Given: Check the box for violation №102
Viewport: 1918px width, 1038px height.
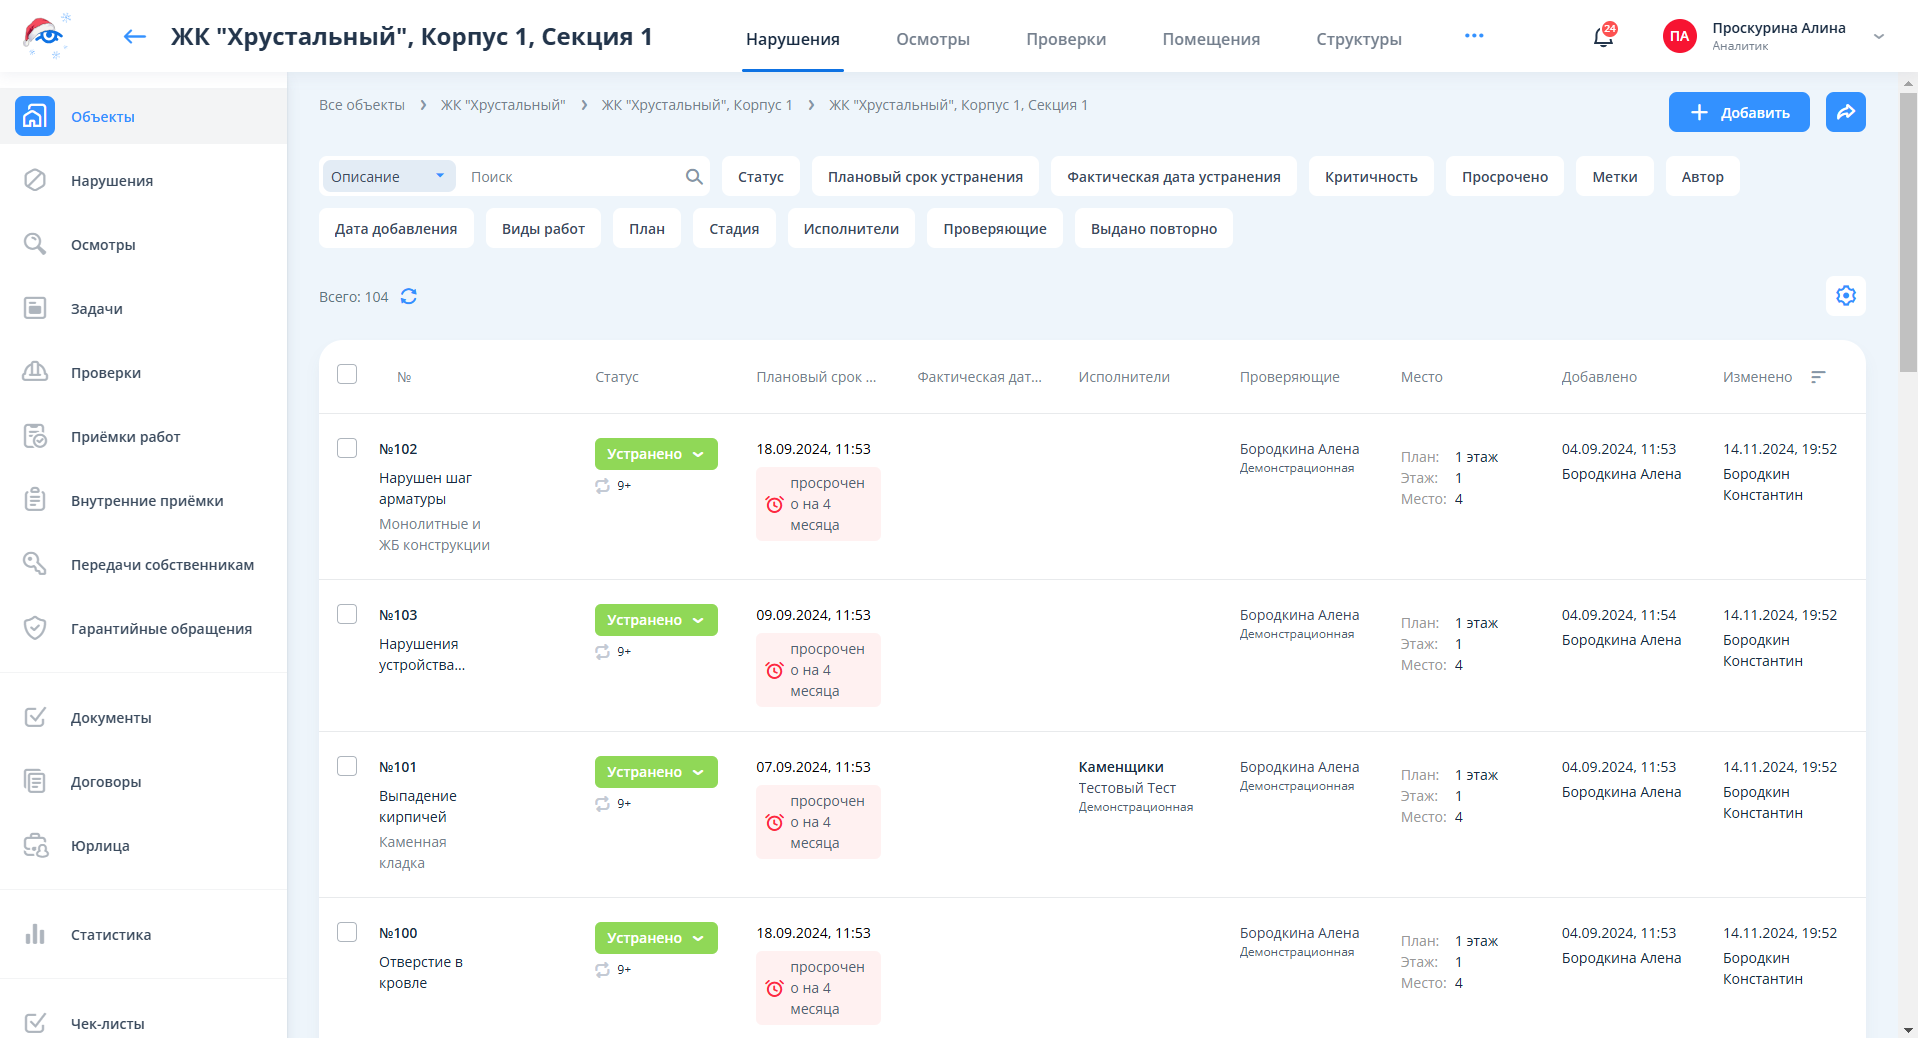Looking at the screenshot, I should [x=347, y=448].
